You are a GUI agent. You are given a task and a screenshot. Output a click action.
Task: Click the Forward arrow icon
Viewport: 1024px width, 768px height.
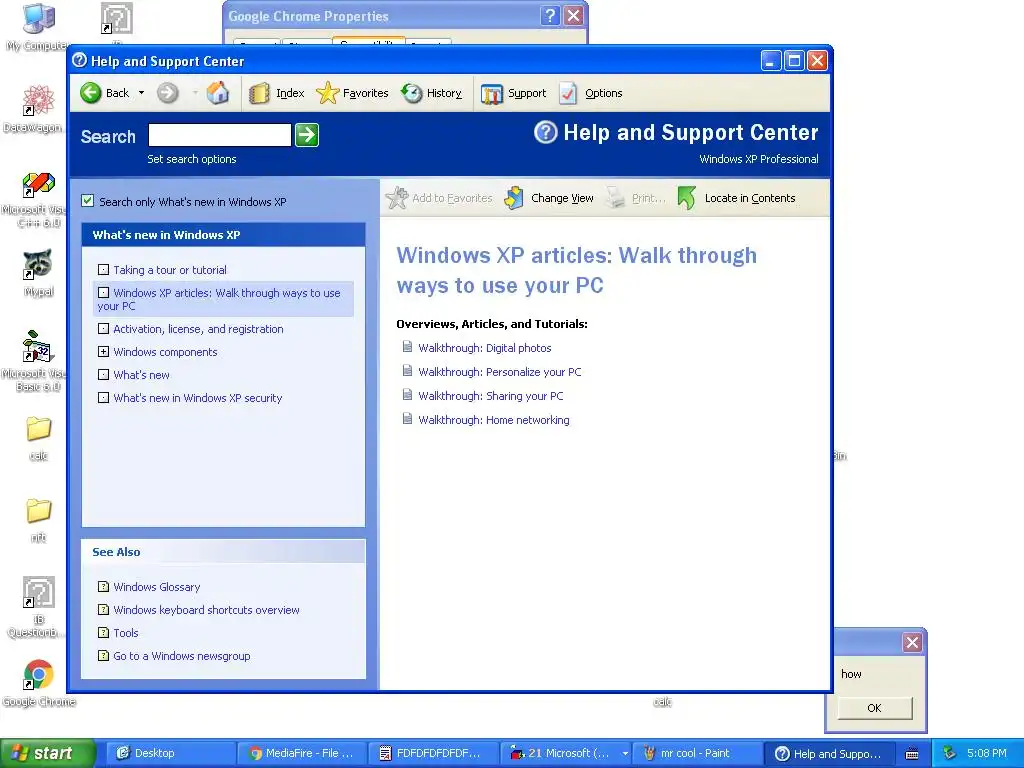coord(167,93)
